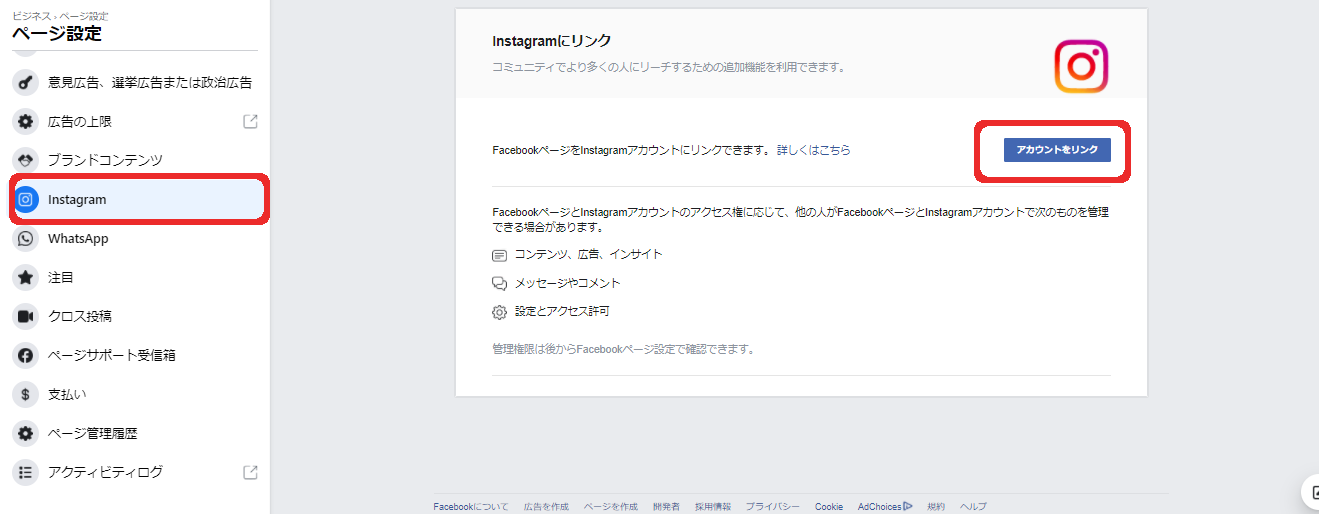Open the list icon for アクティビティログ
1319x514 pixels.
point(25,472)
